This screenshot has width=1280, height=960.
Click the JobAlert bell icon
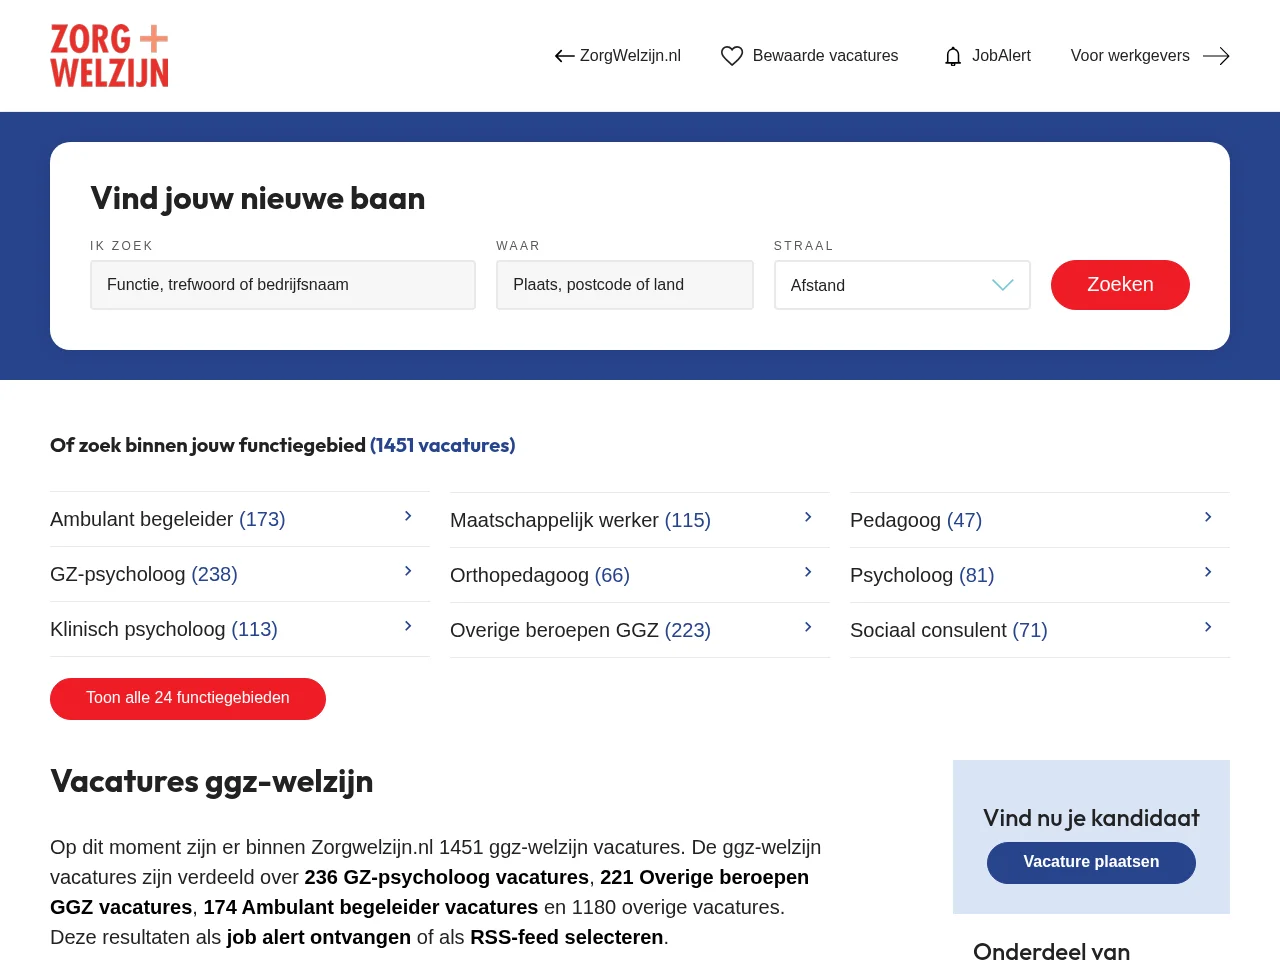point(953,56)
